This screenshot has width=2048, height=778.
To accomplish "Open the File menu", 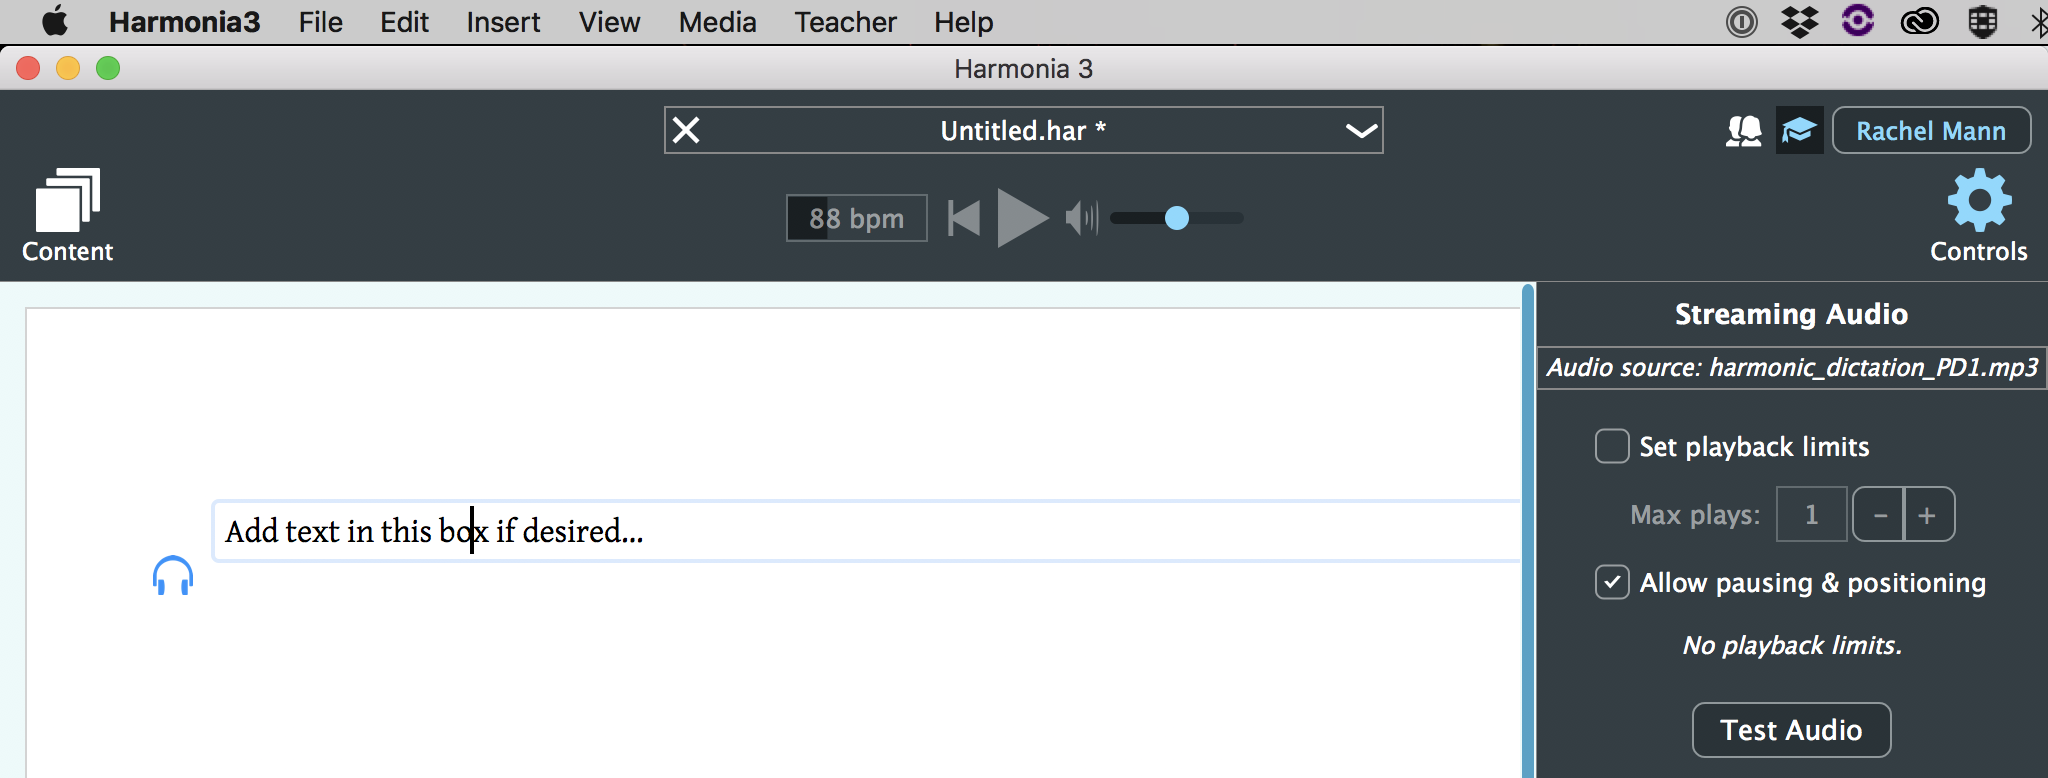I will click(x=320, y=22).
